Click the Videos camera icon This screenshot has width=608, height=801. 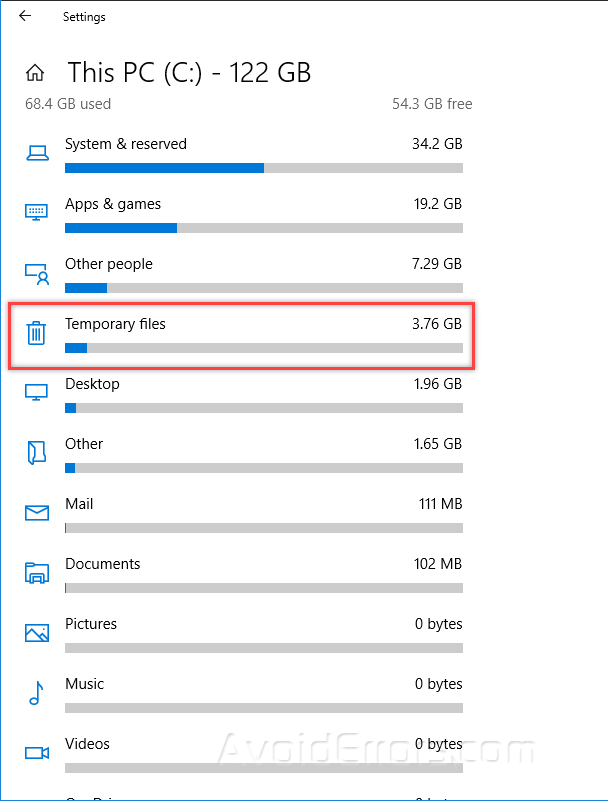click(37, 752)
